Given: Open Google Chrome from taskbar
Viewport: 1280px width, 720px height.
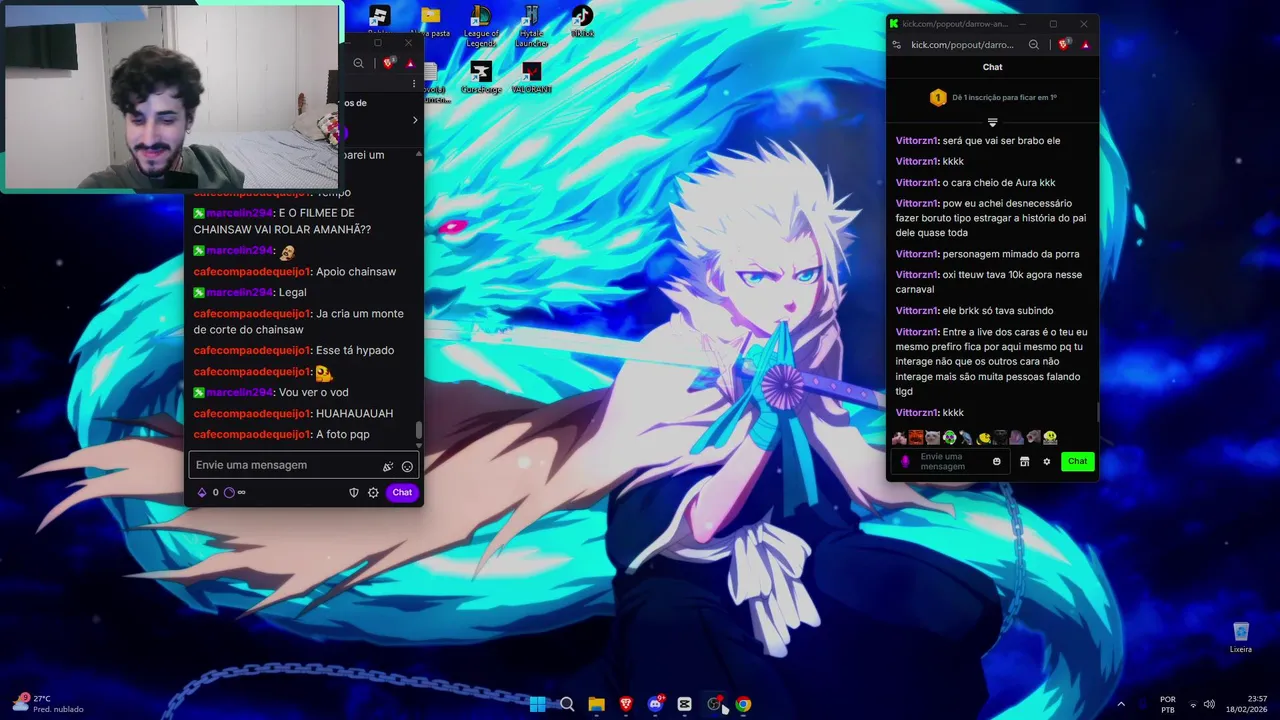Looking at the screenshot, I should coord(743,704).
